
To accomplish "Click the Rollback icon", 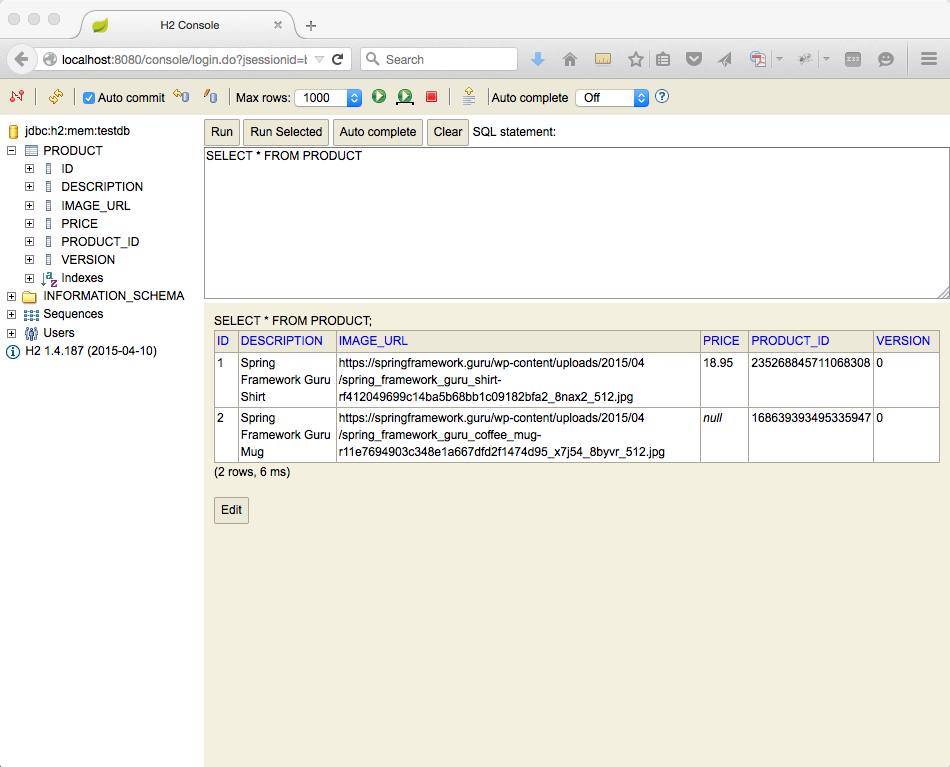I will click(x=181, y=96).
